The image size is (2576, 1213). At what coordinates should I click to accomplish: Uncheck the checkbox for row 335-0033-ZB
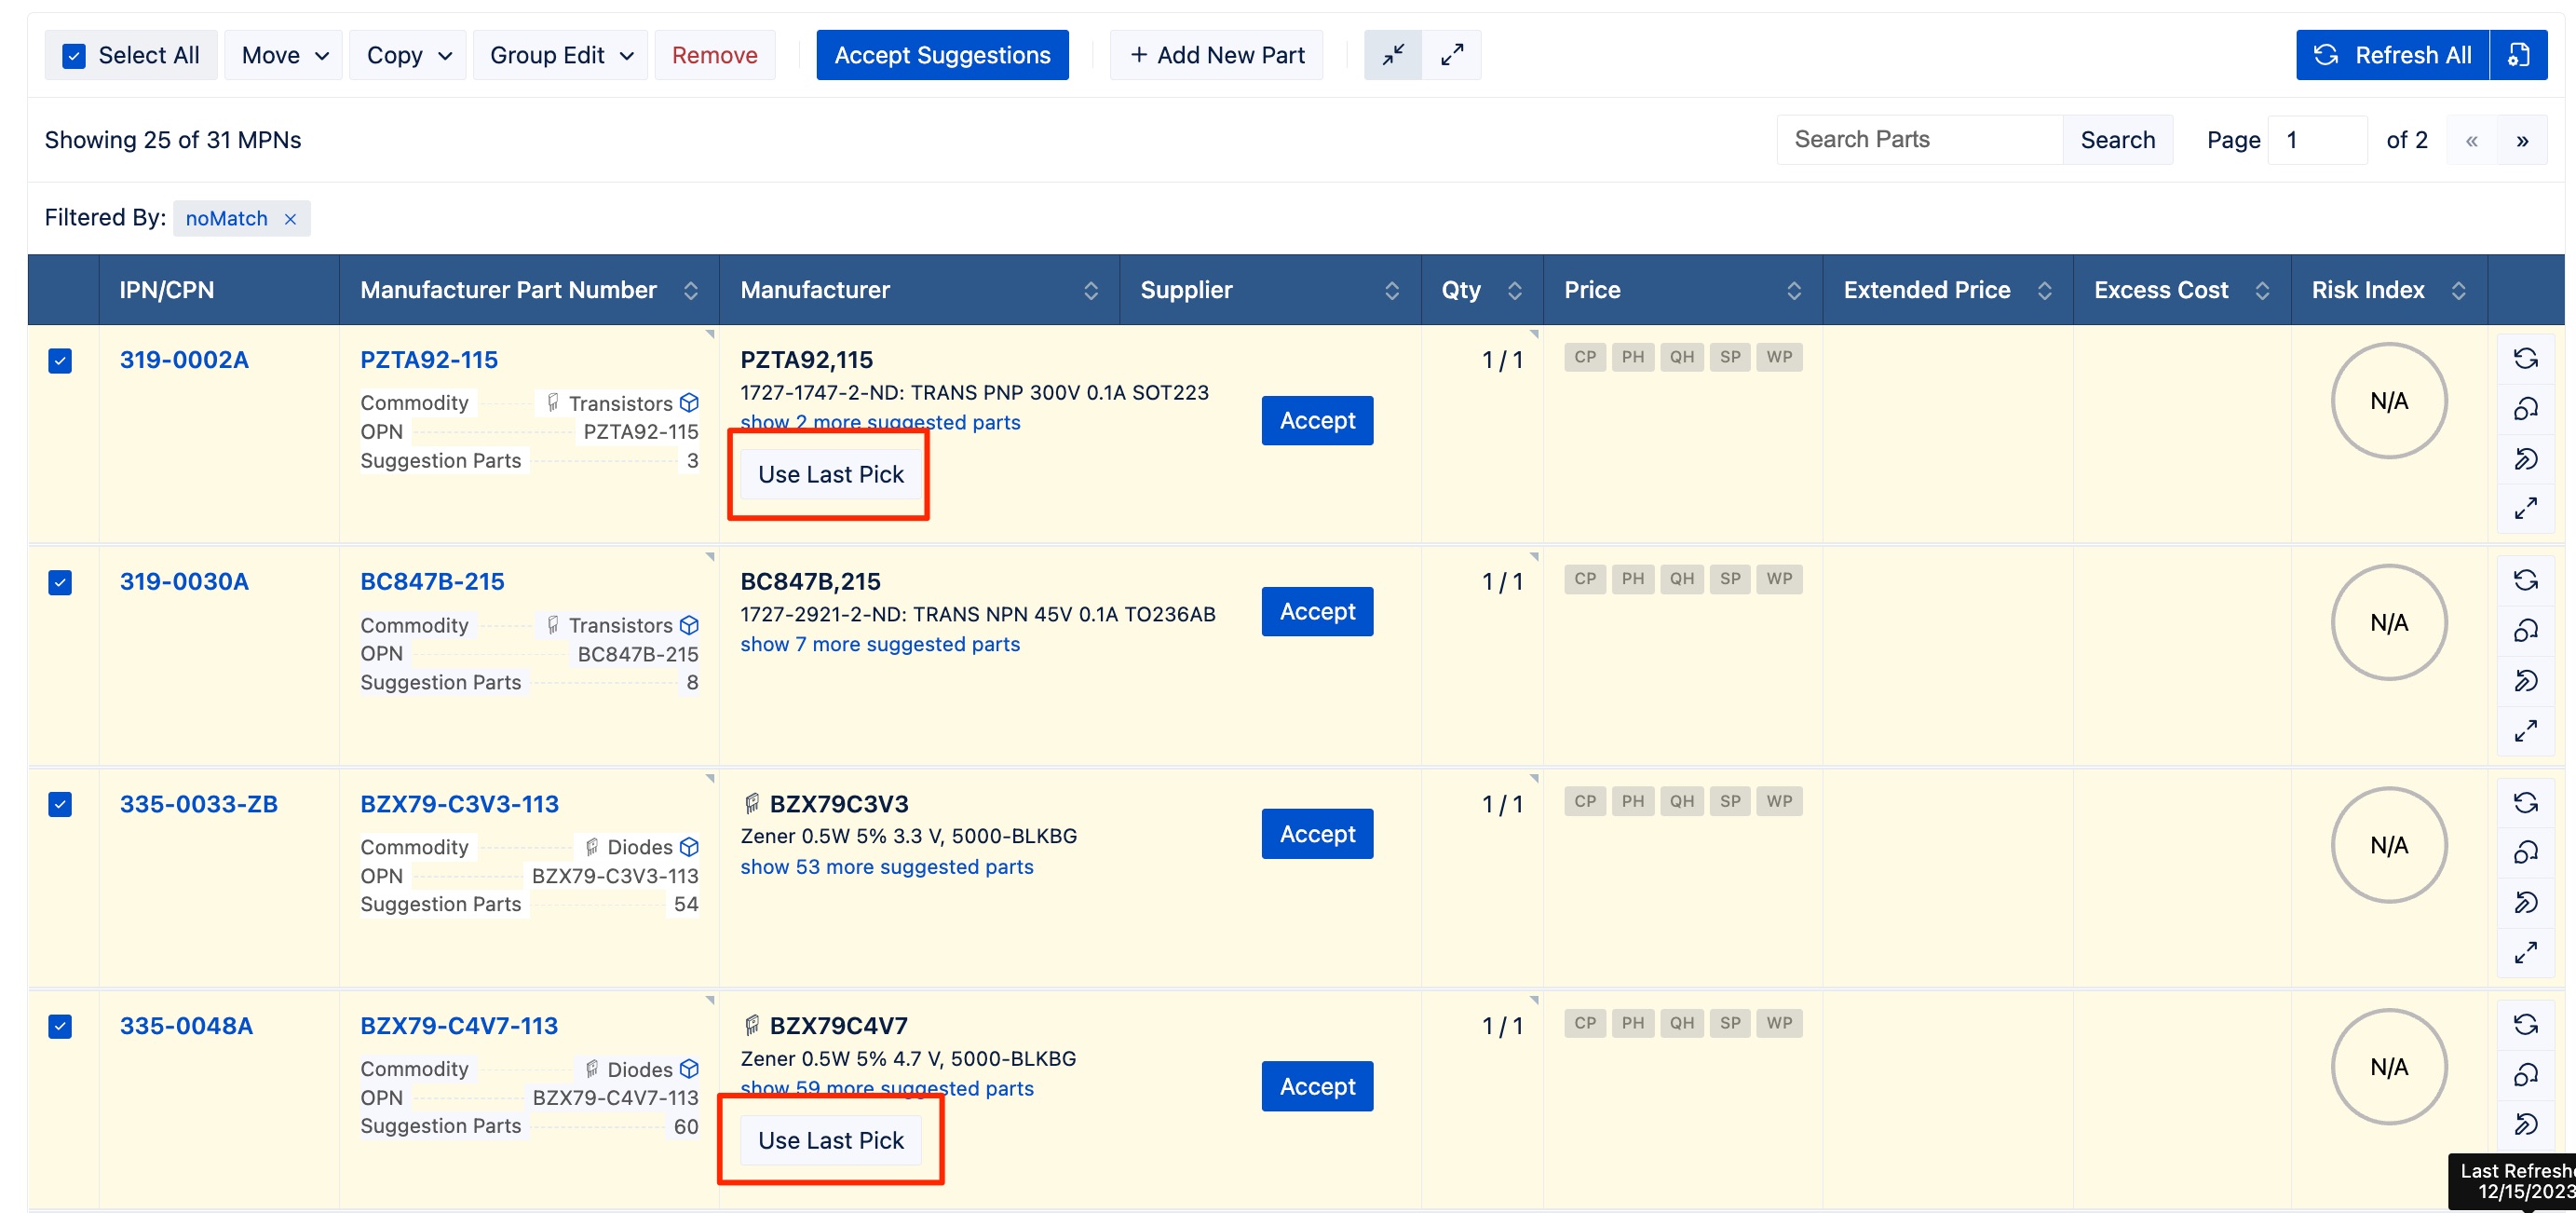[60, 805]
